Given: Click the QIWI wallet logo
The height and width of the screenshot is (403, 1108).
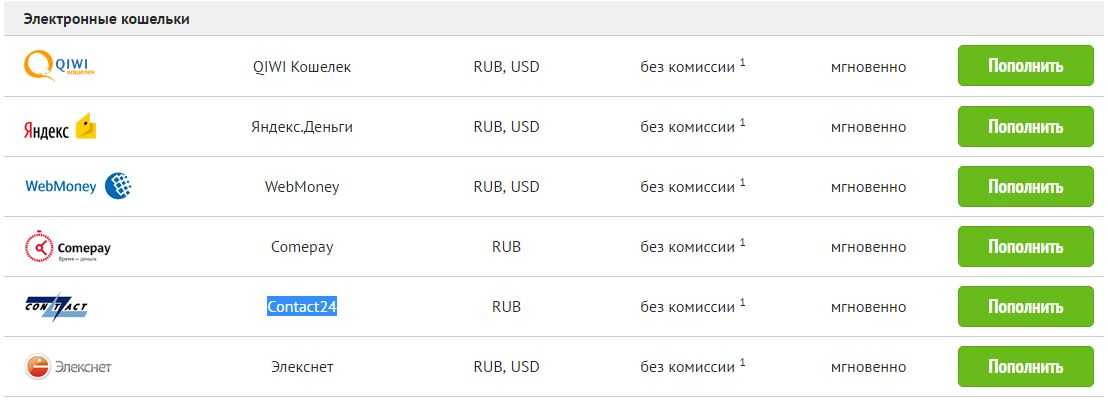Looking at the screenshot, I should [x=59, y=66].
